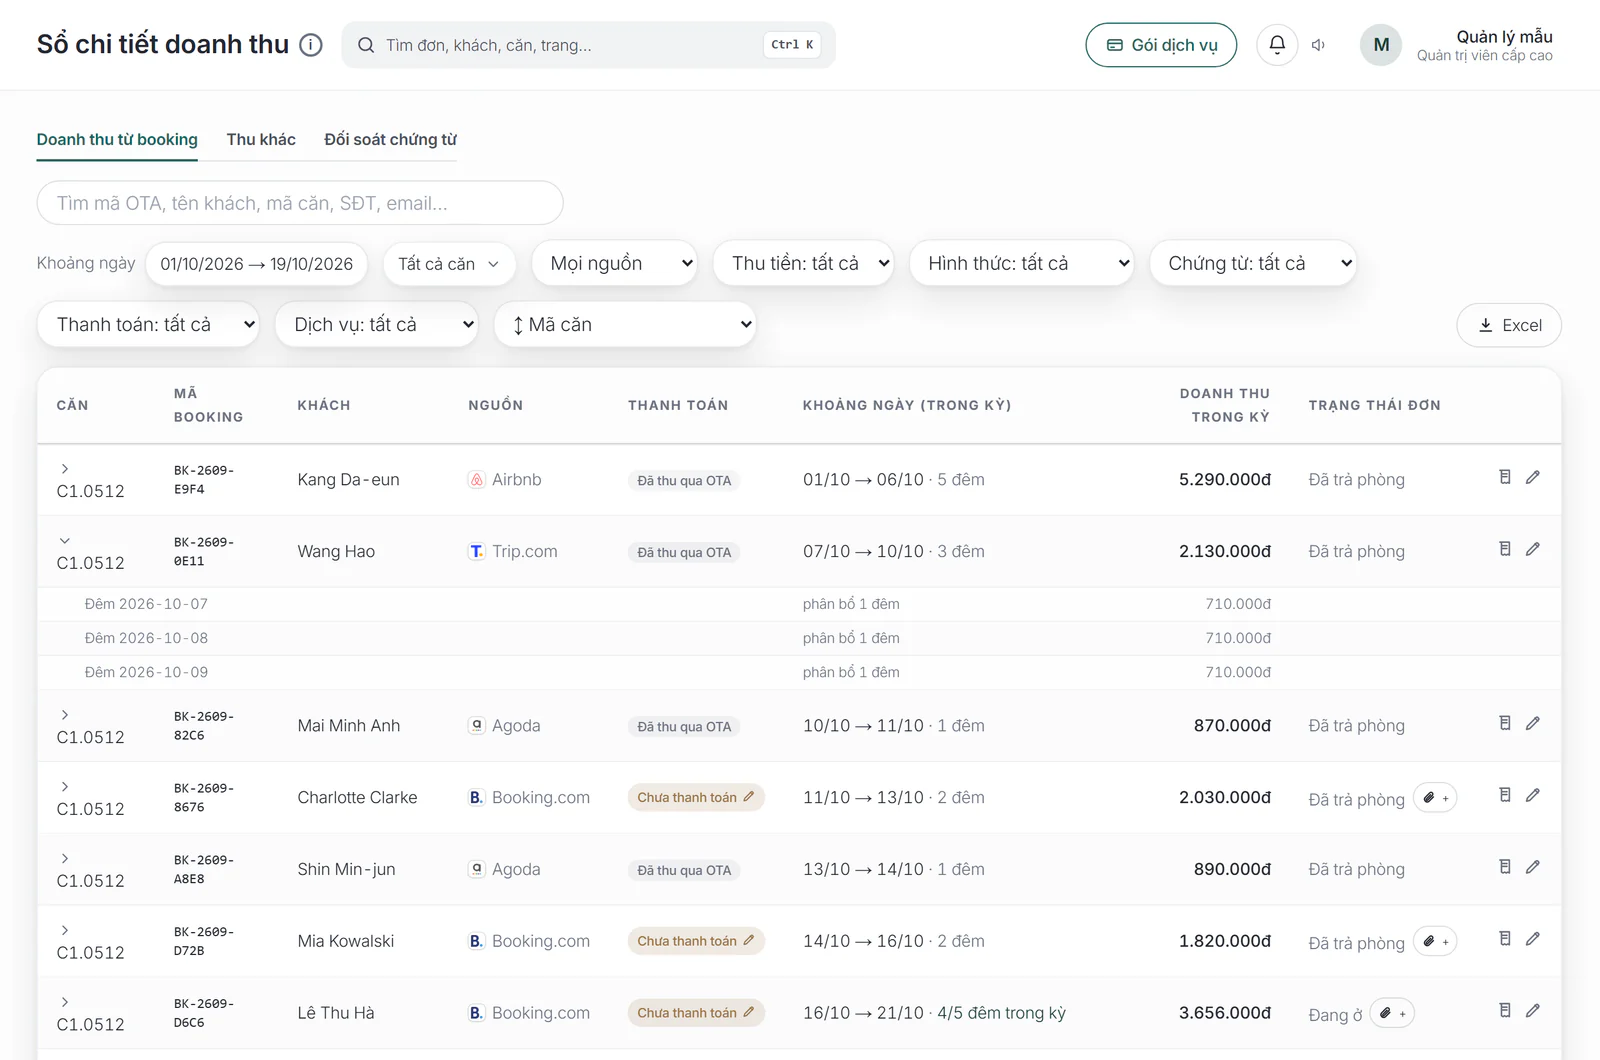This screenshot has width=1600, height=1060.
Task: Click Chưa thanh toán badge for Lê Thu Hà
Action: tap(696, 1013)
